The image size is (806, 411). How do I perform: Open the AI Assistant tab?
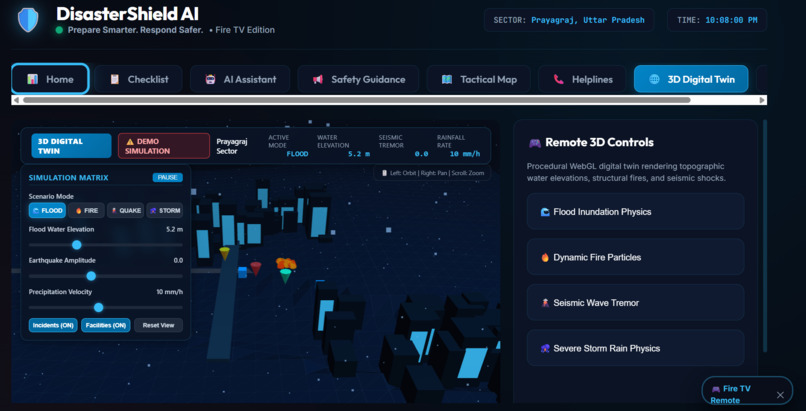click(x=240, y=79)
